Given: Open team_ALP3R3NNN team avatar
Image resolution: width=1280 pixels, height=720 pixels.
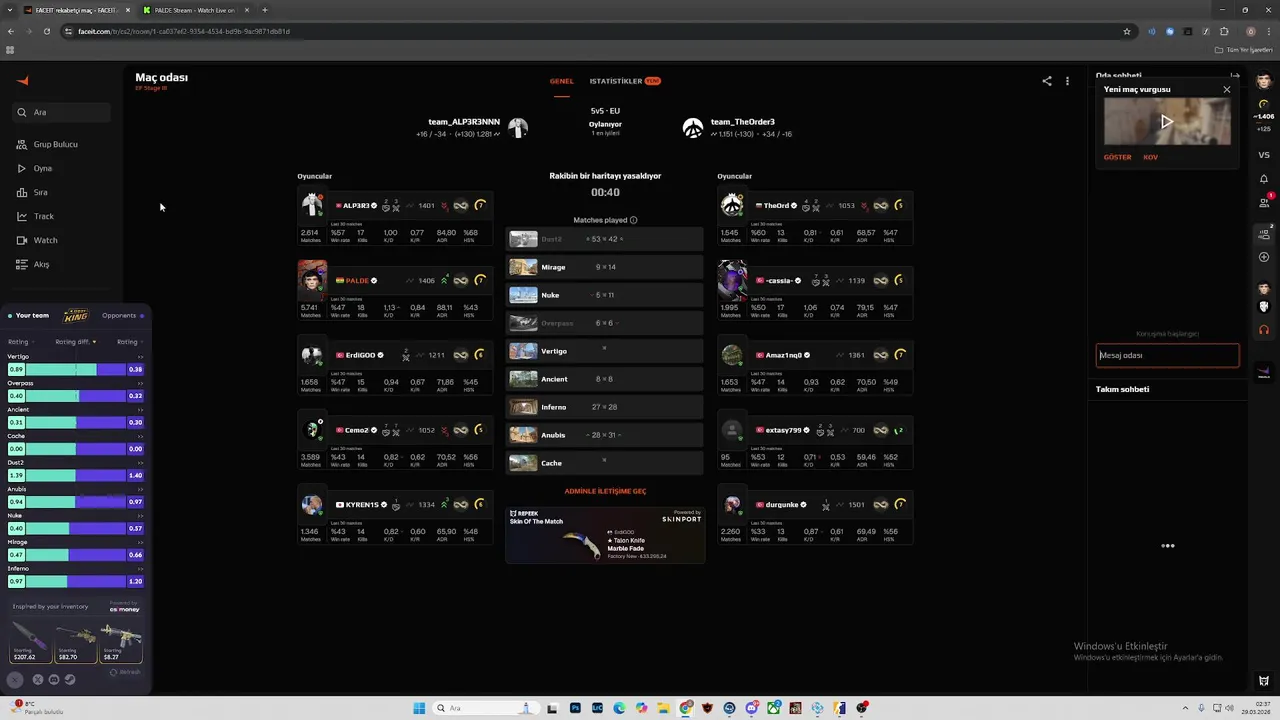Looking at the screenshot, I should click(518, 128).
